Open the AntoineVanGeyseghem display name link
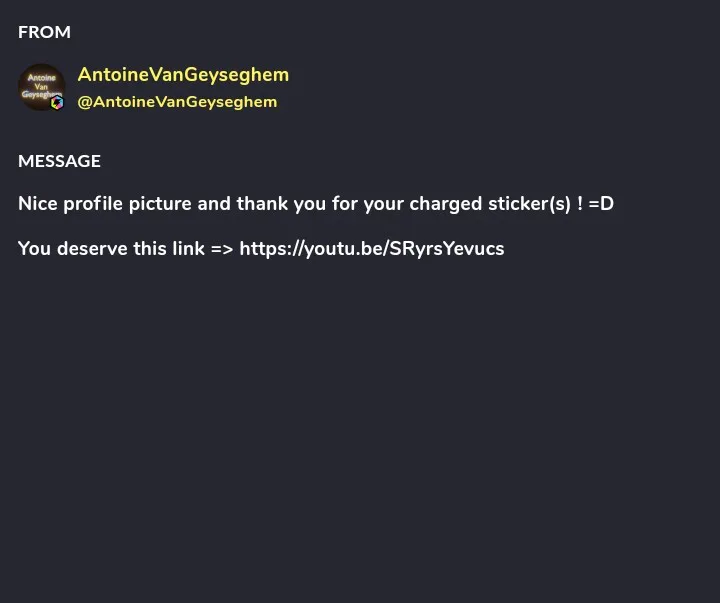This screenshot has height=603, width=720. [x=183, y=75]
